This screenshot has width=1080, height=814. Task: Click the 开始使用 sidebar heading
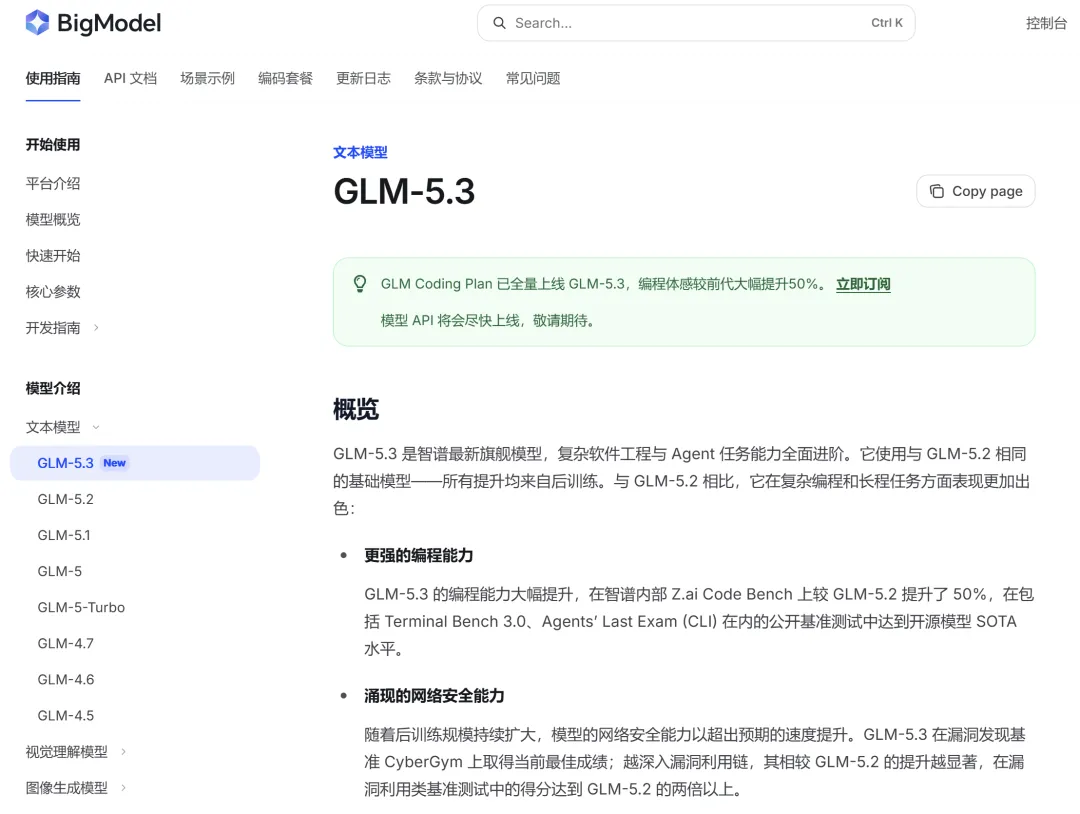click(53, 145)
